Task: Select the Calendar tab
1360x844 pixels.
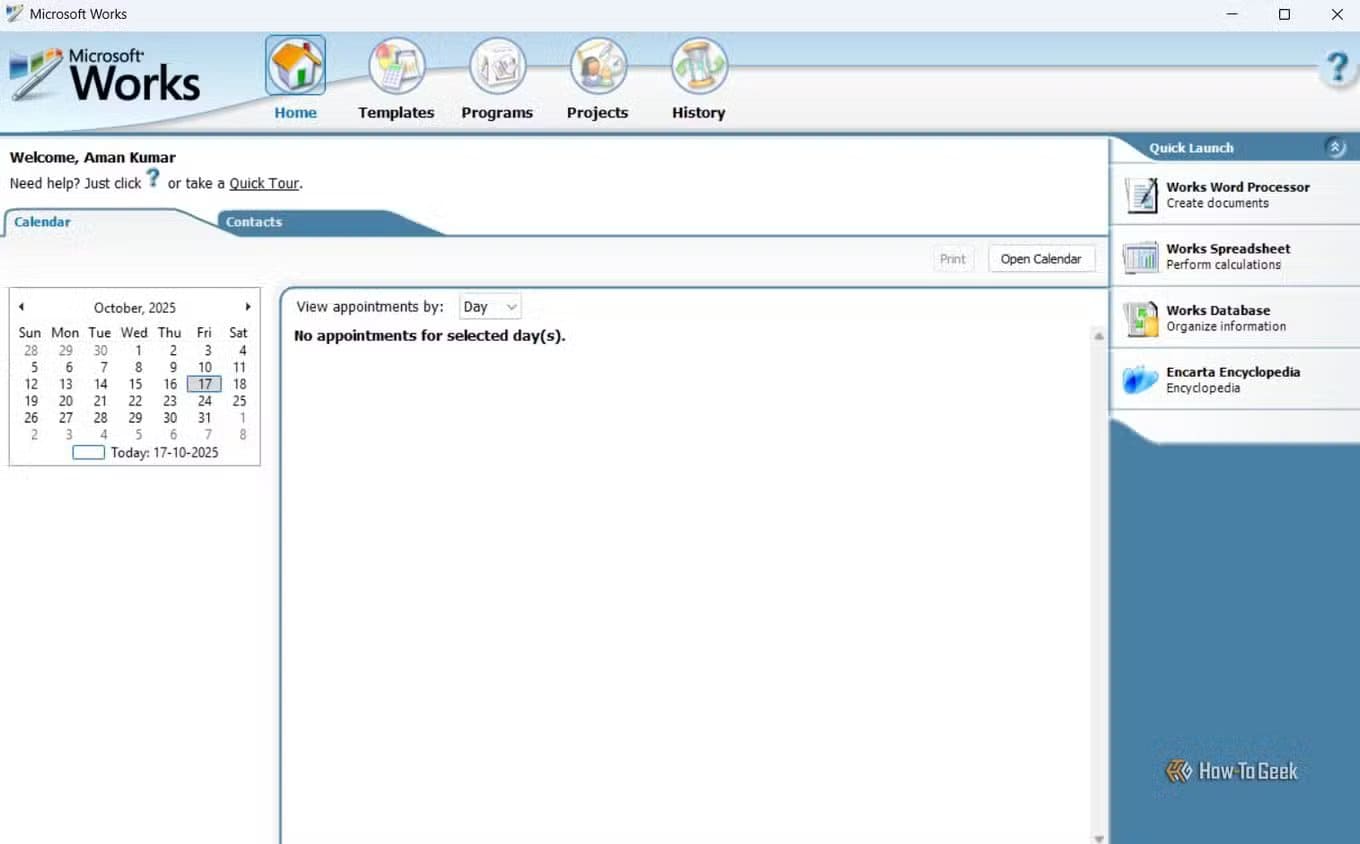Action: (x=42, y=221)
